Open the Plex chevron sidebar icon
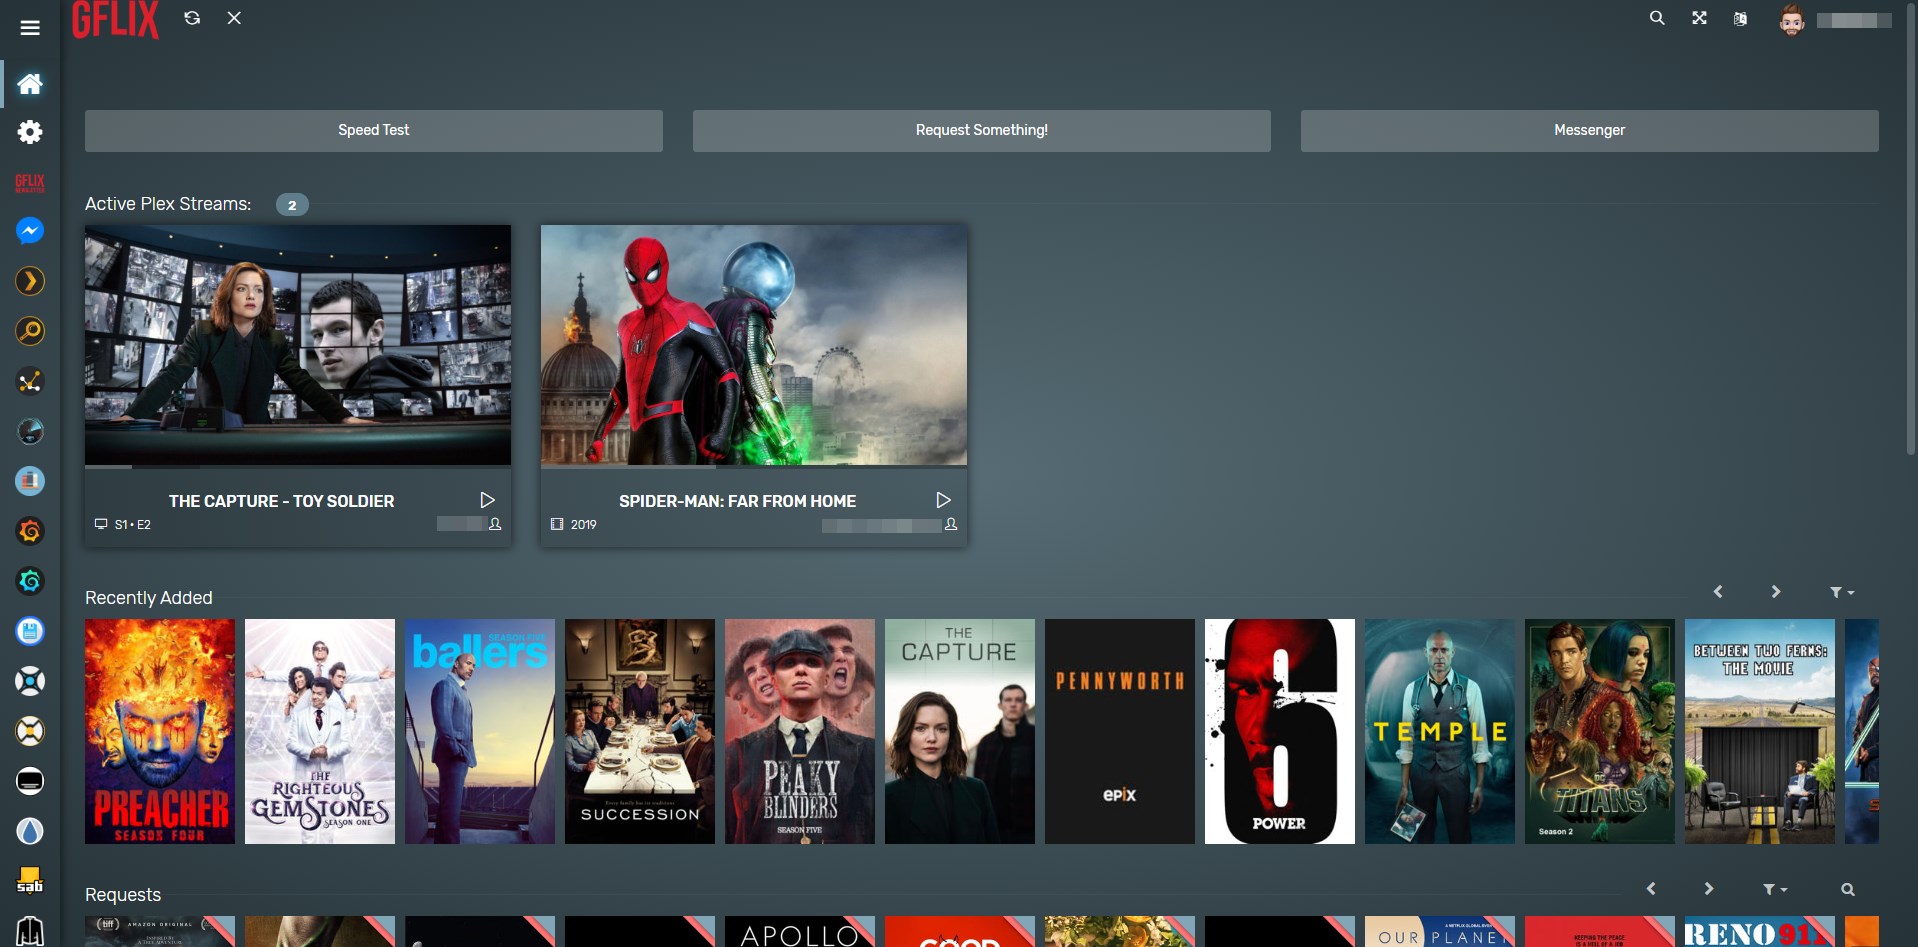The width and height of the screenshot is (1918, 947). tap(30, 281)
